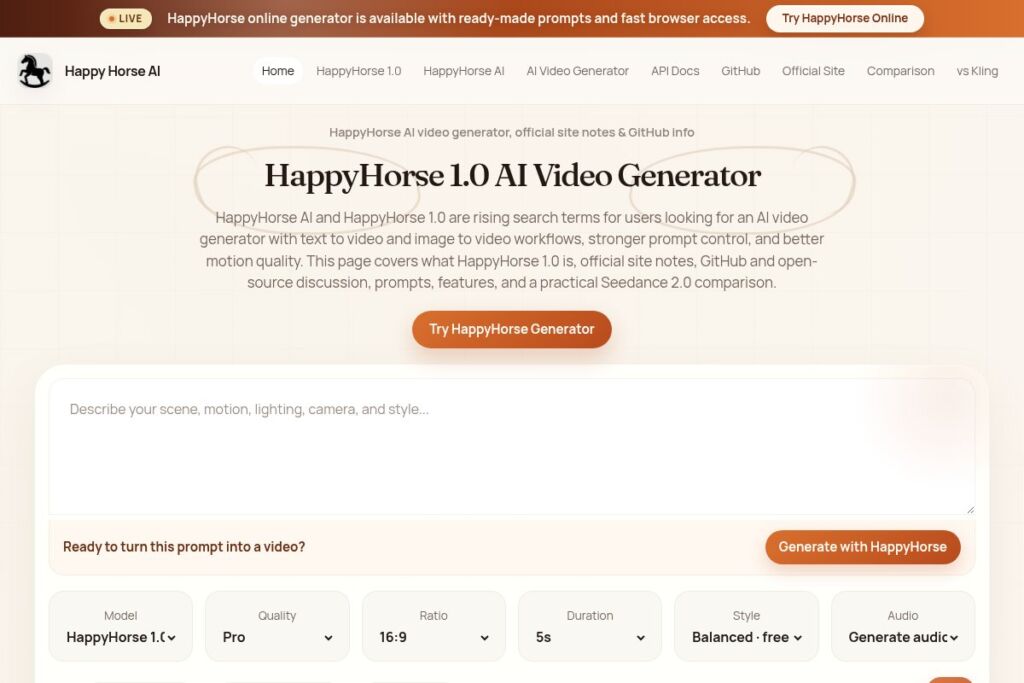Click the subtitle mentioning official site notes & GitHub info
This screenshot has height=683, width=1024.
coord(511,133)
